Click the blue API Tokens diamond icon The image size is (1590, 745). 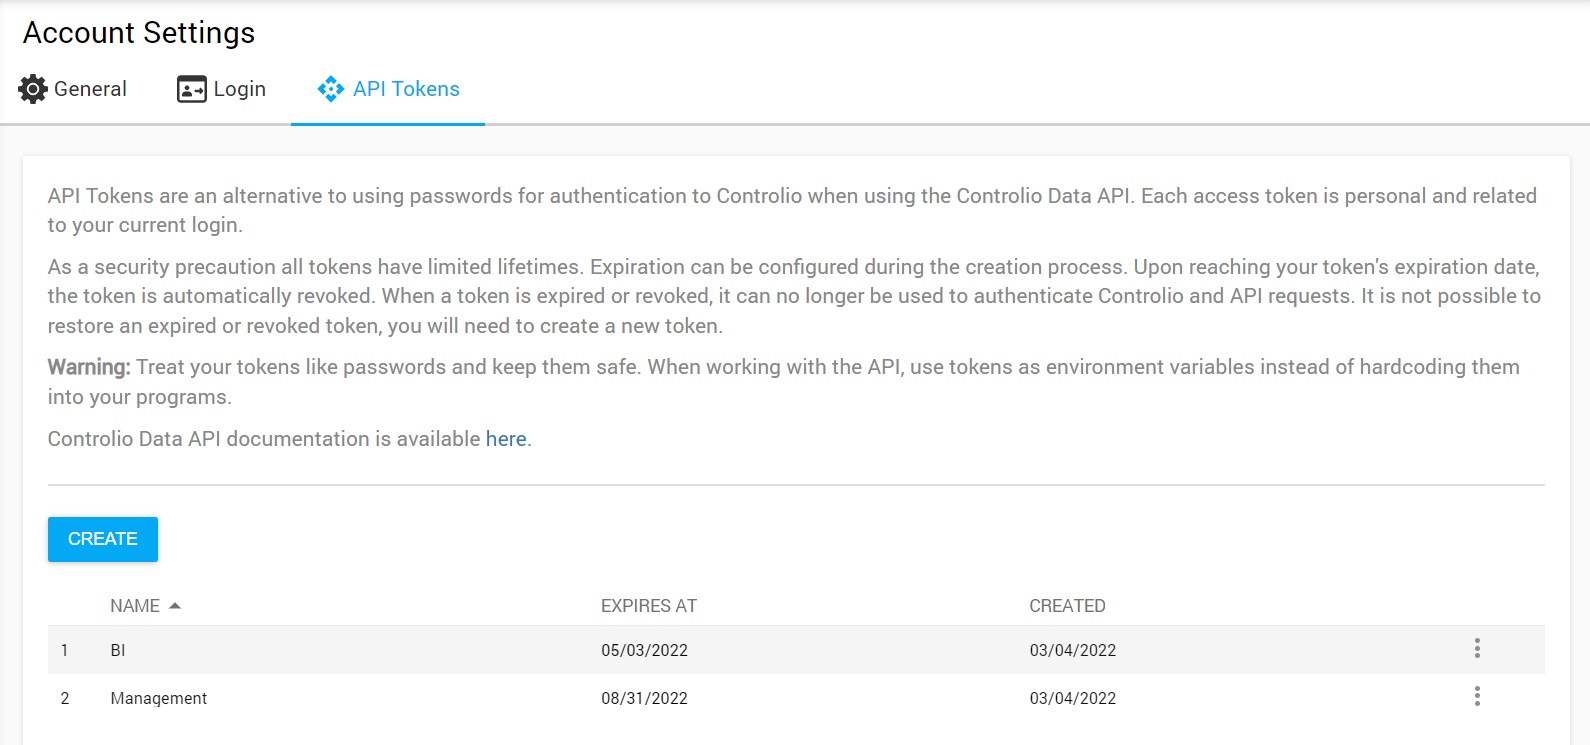[x=331, y=89]
